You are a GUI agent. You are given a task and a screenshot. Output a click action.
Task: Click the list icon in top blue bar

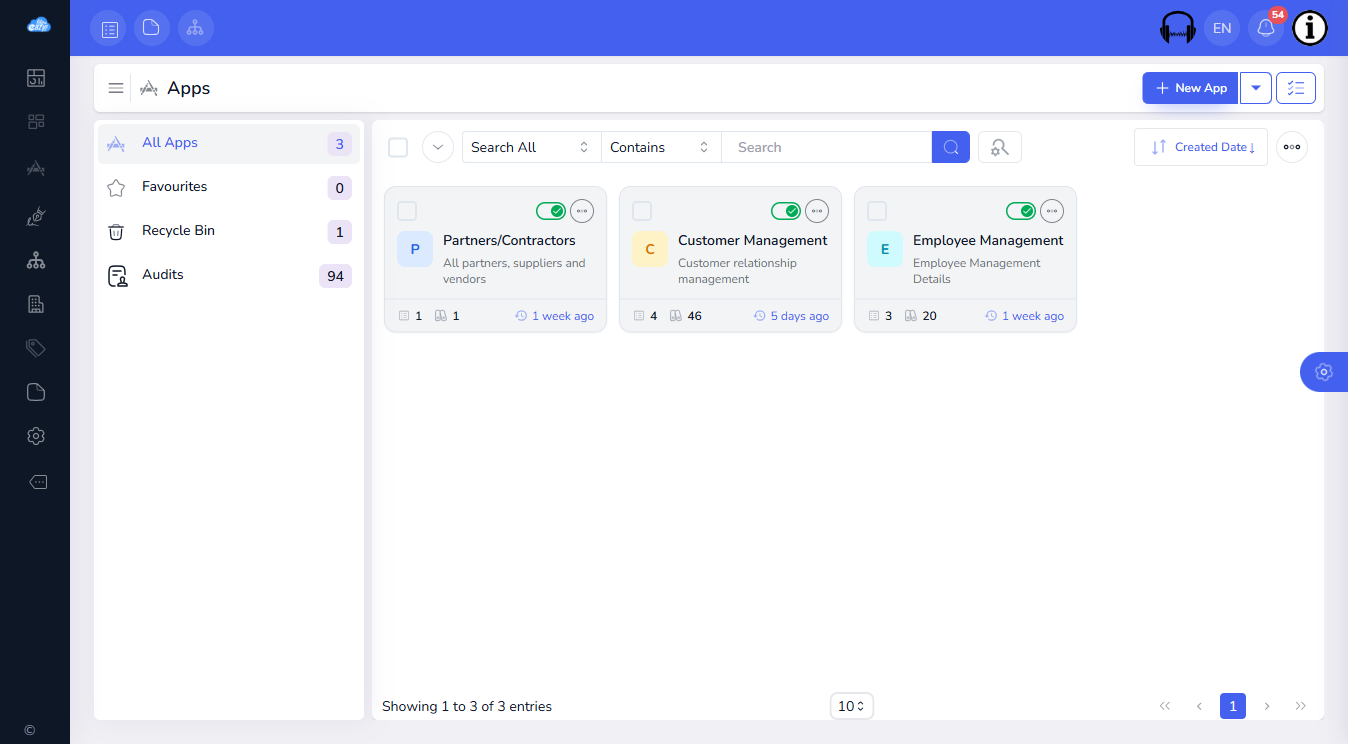point(108,28)
